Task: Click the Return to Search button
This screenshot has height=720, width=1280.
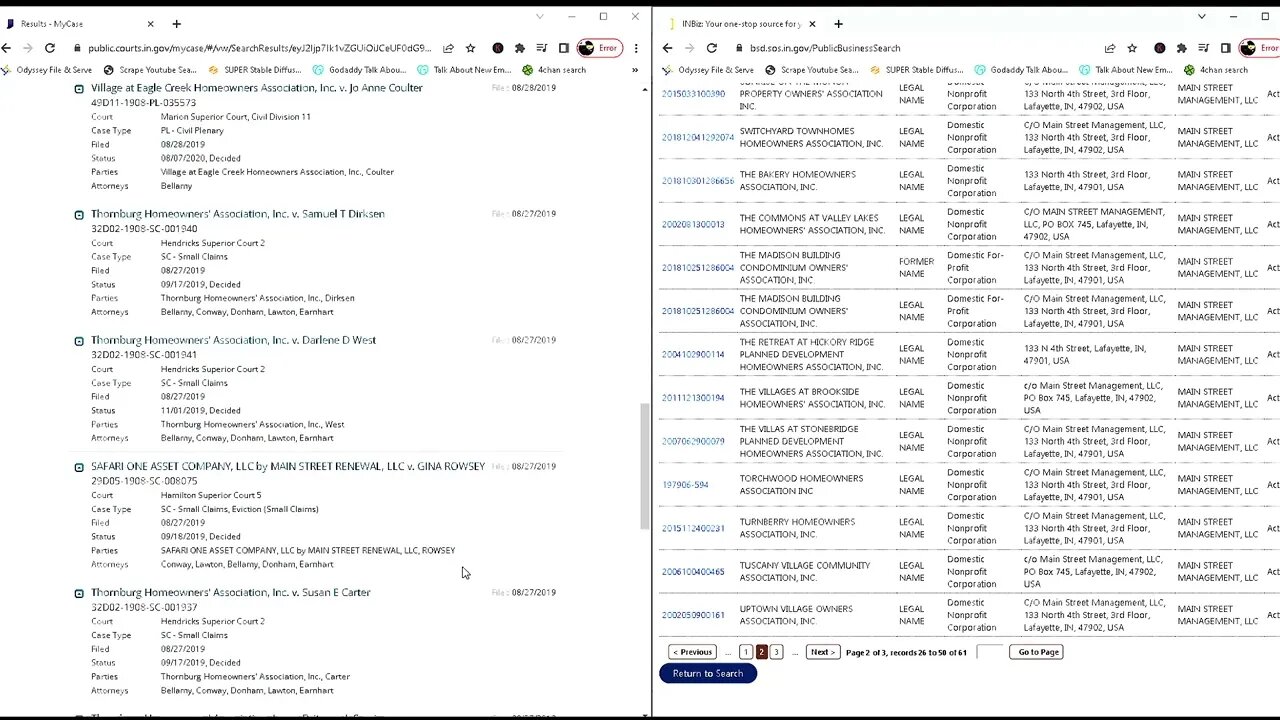Action: (707, 674)
